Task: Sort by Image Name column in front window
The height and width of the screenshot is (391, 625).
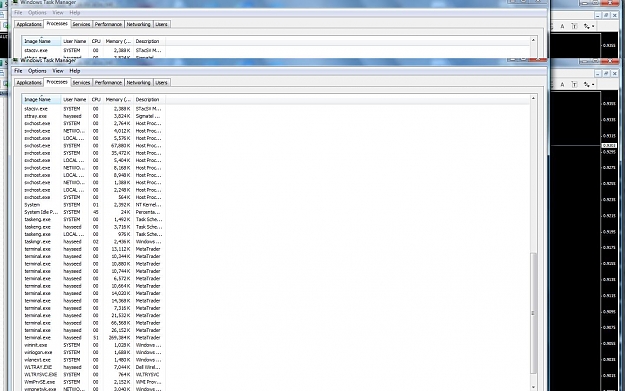Action: click(41, 100)
